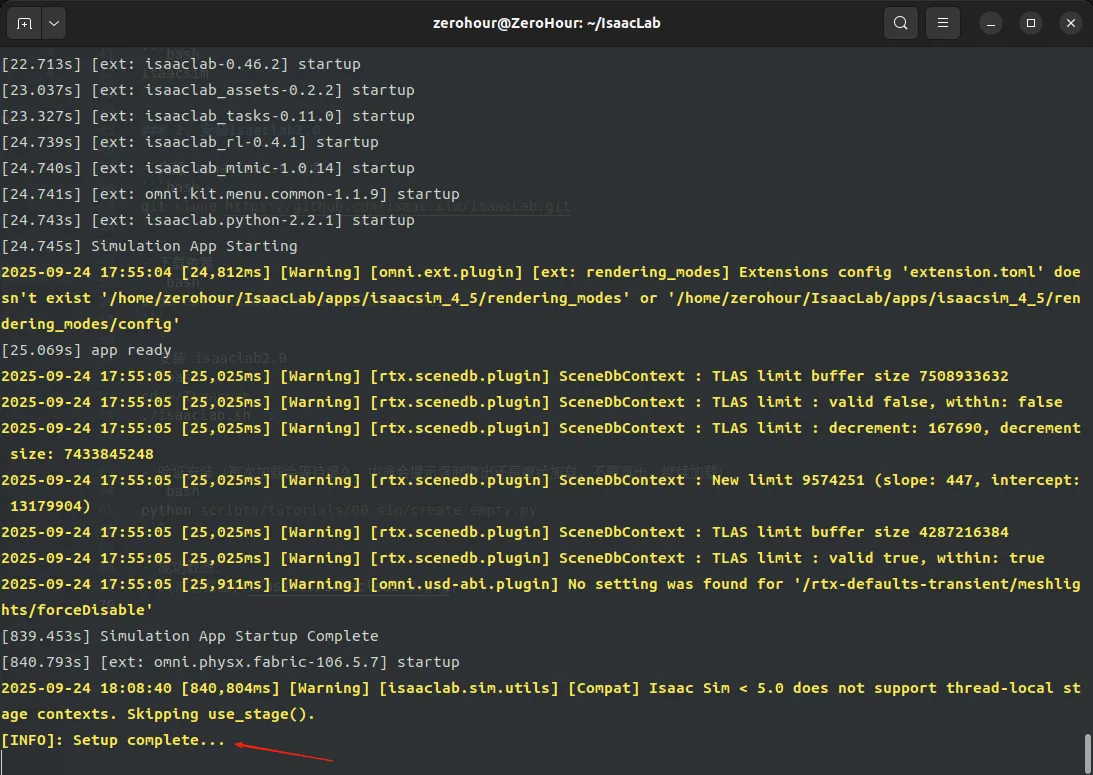Open a new terminal tab
Image resolution: width=1093 pixels, height=775 pixels.
point(24,23)
